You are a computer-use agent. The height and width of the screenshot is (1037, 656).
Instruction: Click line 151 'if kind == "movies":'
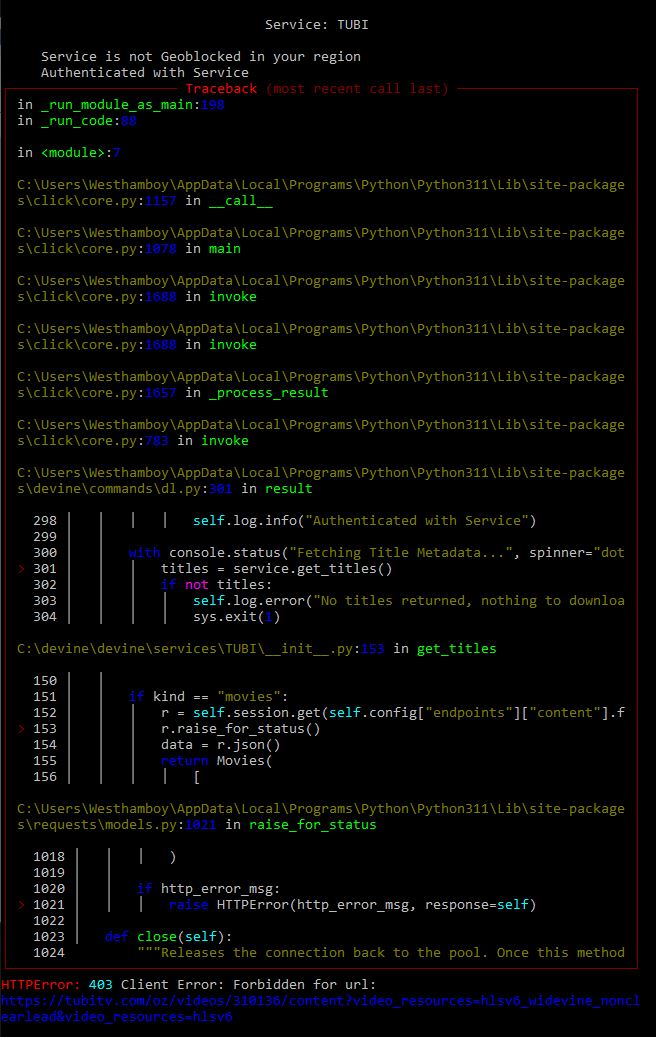[208, 696]
